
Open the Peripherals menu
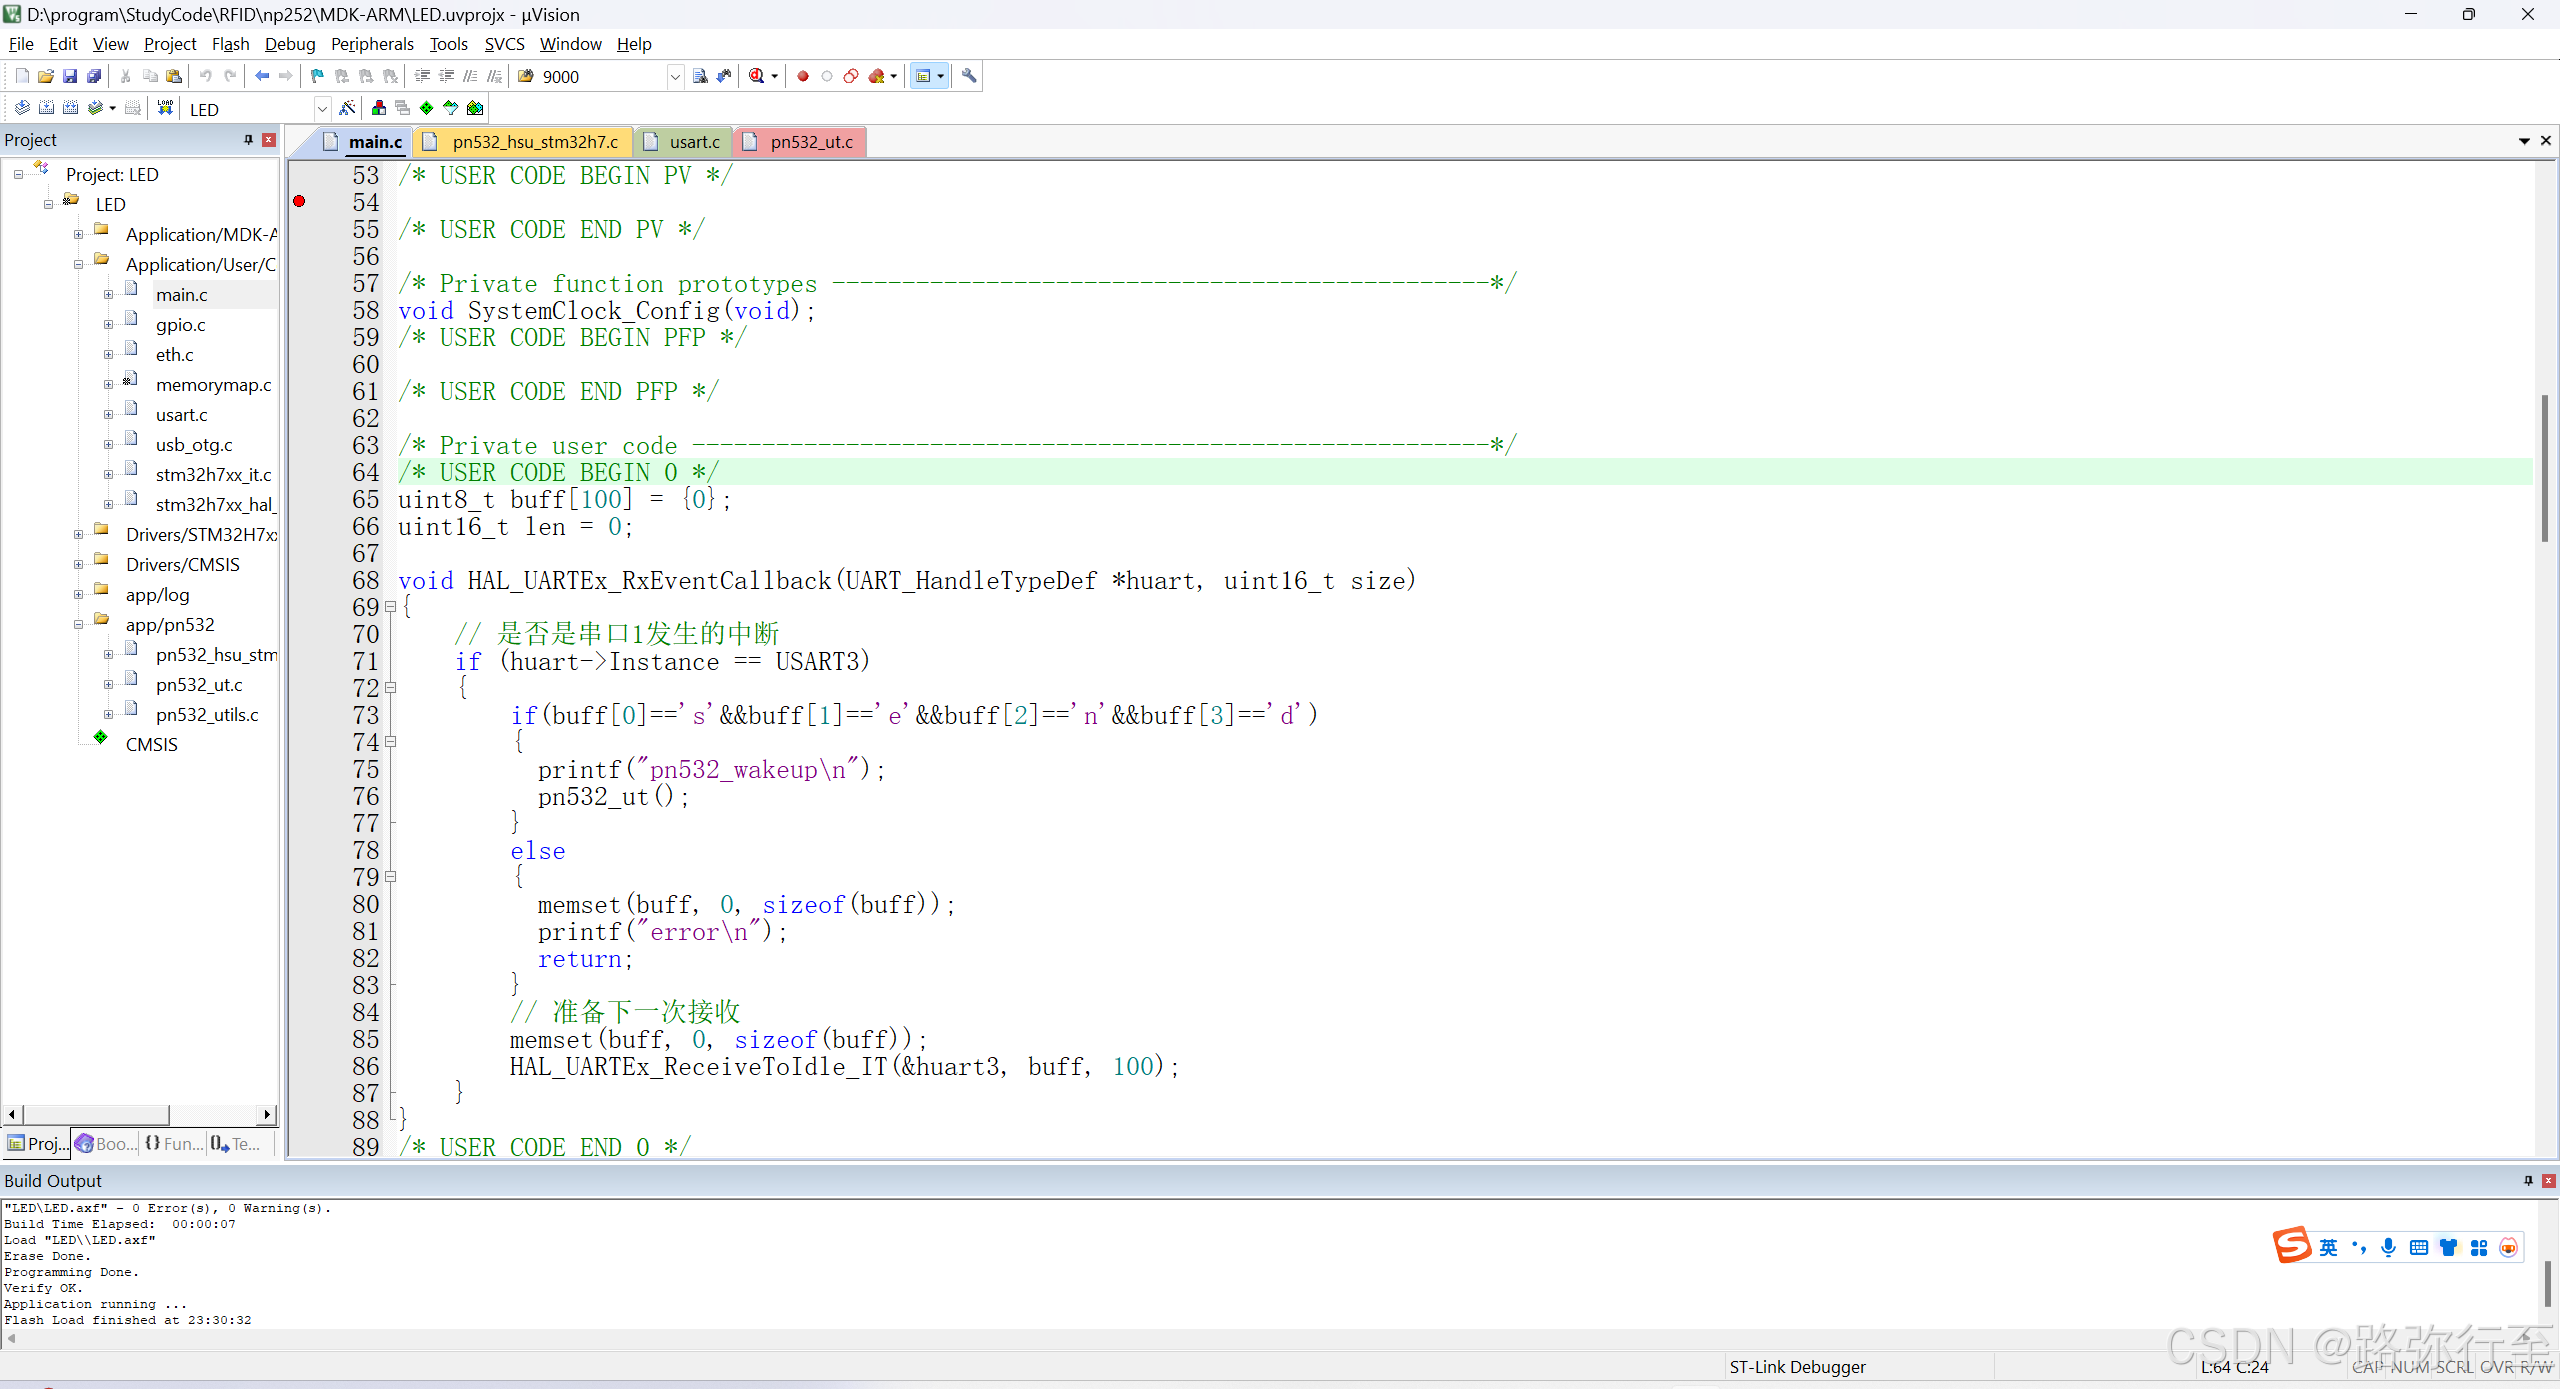tap(372, 44)
